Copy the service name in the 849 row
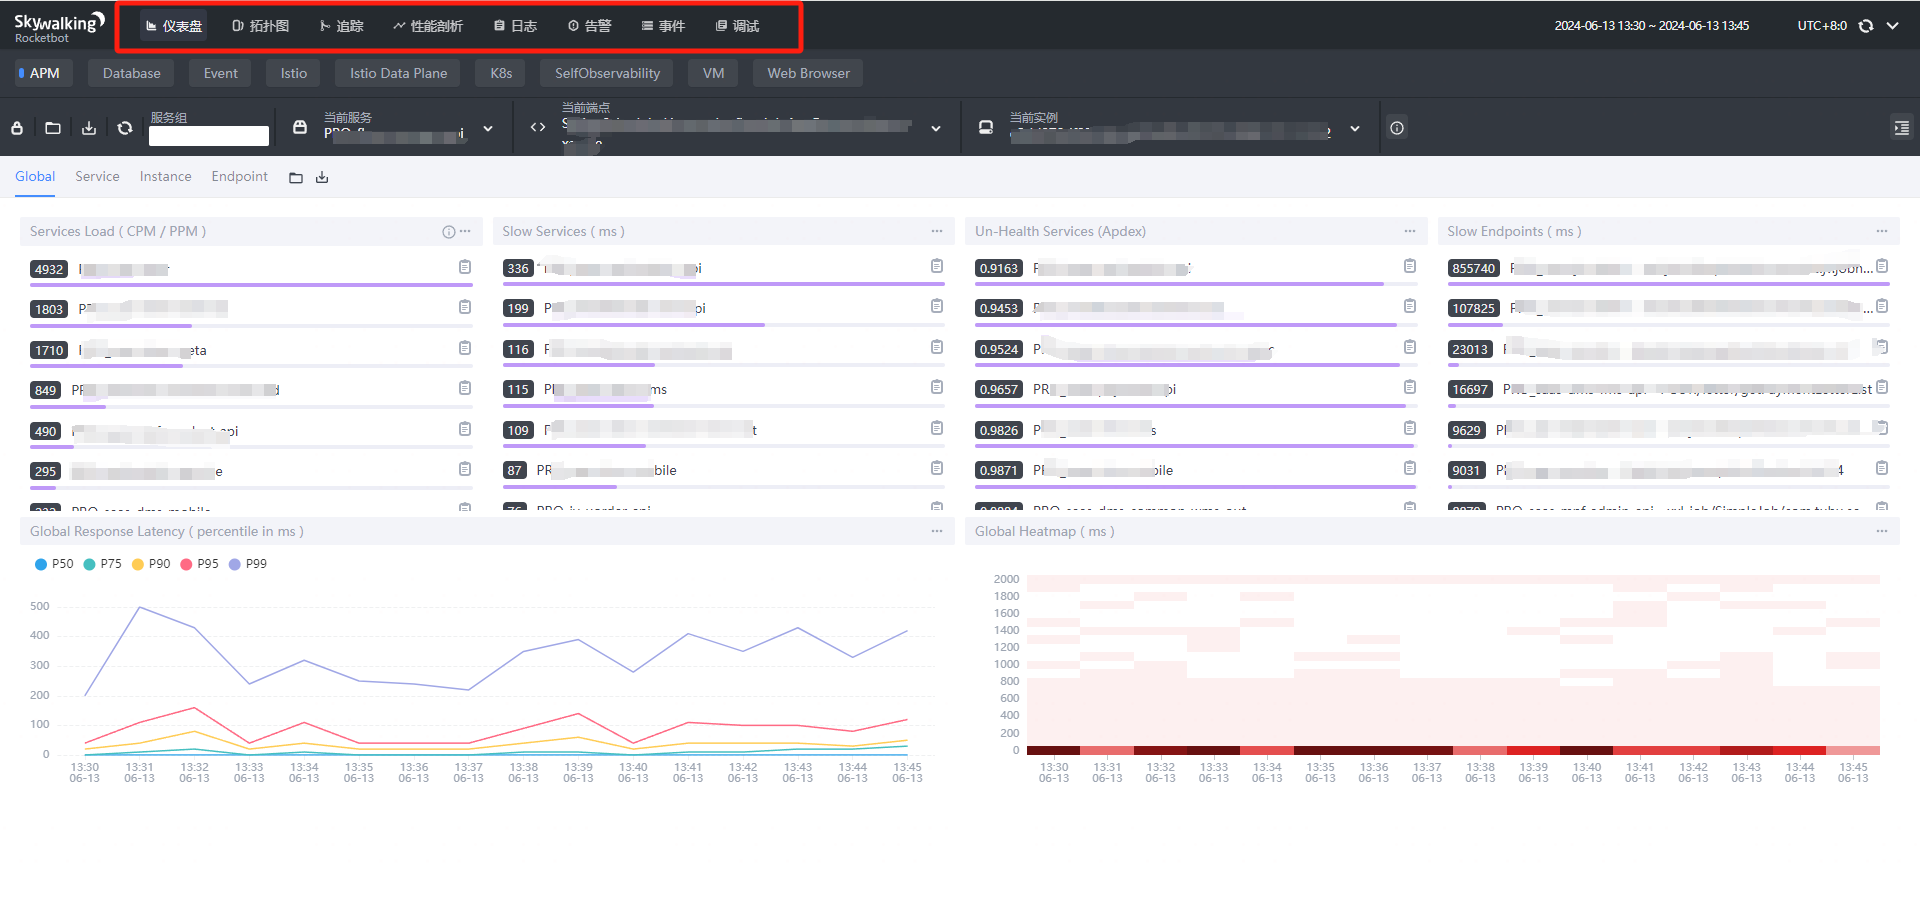 coord(465,388)
